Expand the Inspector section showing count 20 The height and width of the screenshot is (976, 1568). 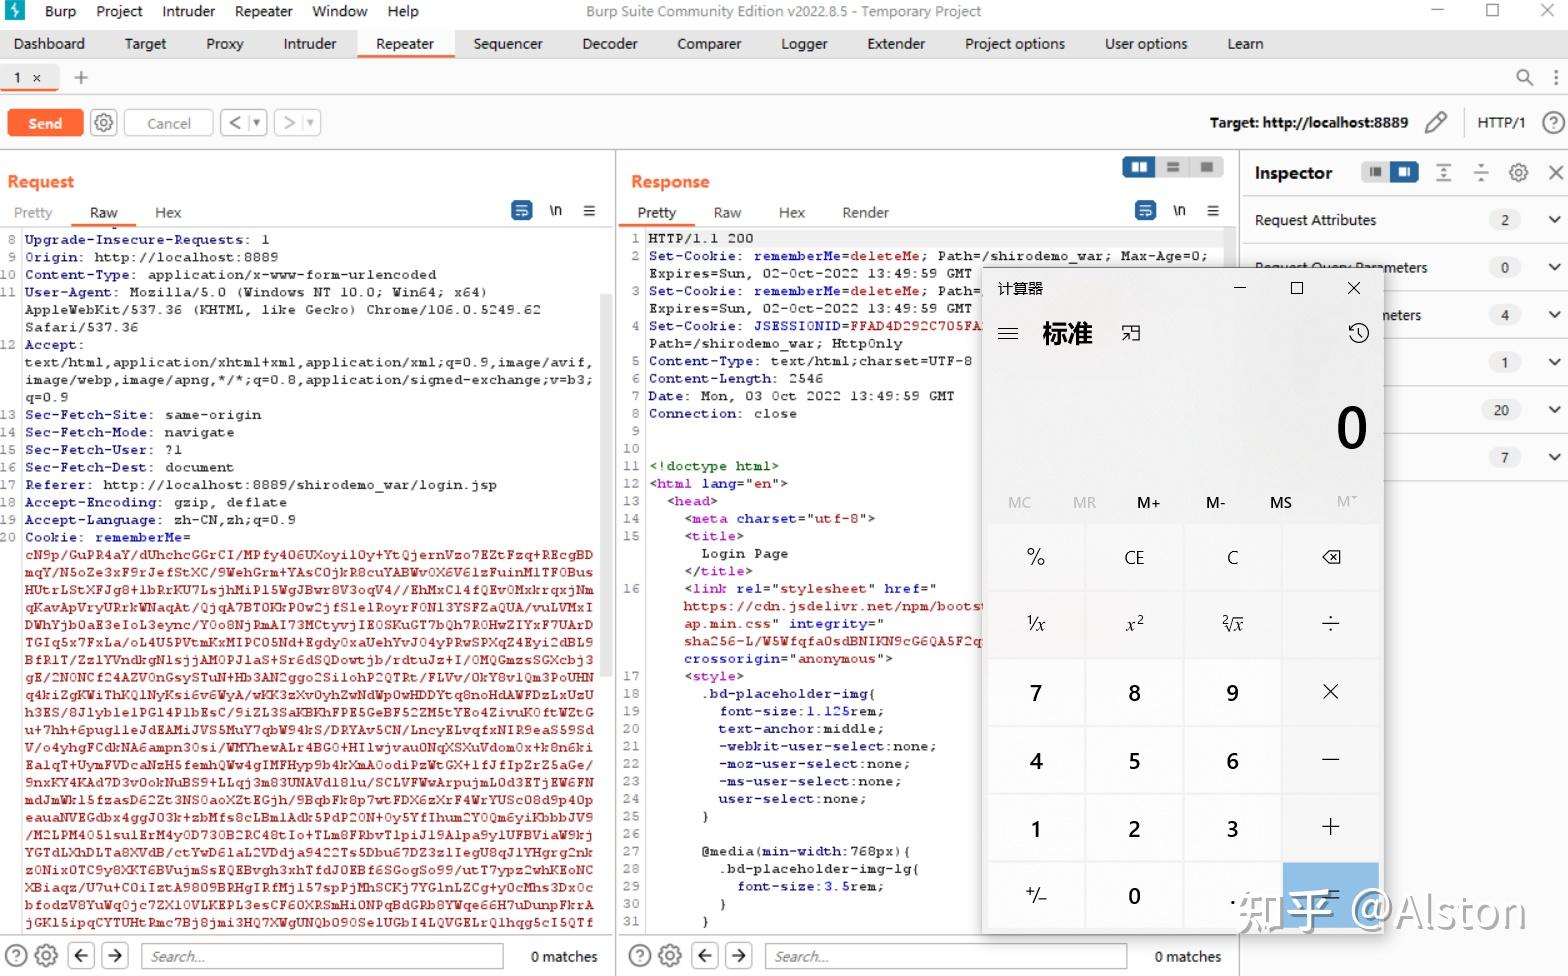(1554, 410)
